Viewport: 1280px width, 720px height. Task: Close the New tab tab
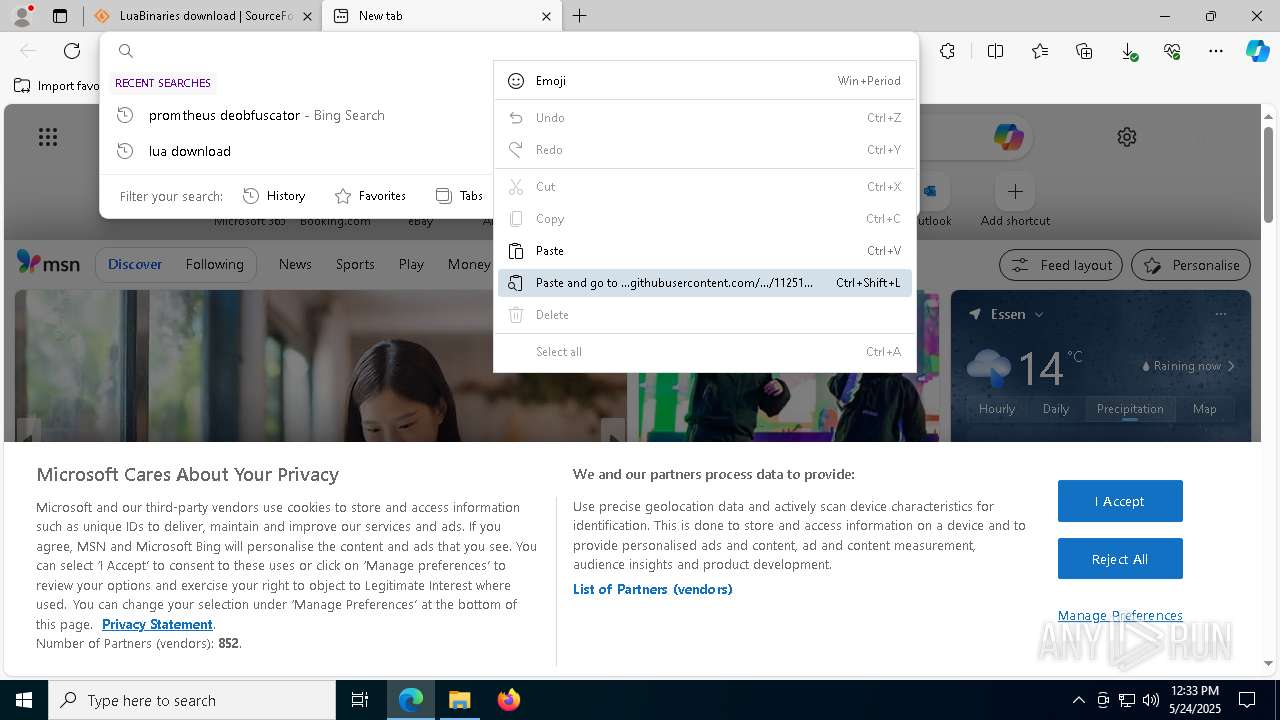[546, 16]
